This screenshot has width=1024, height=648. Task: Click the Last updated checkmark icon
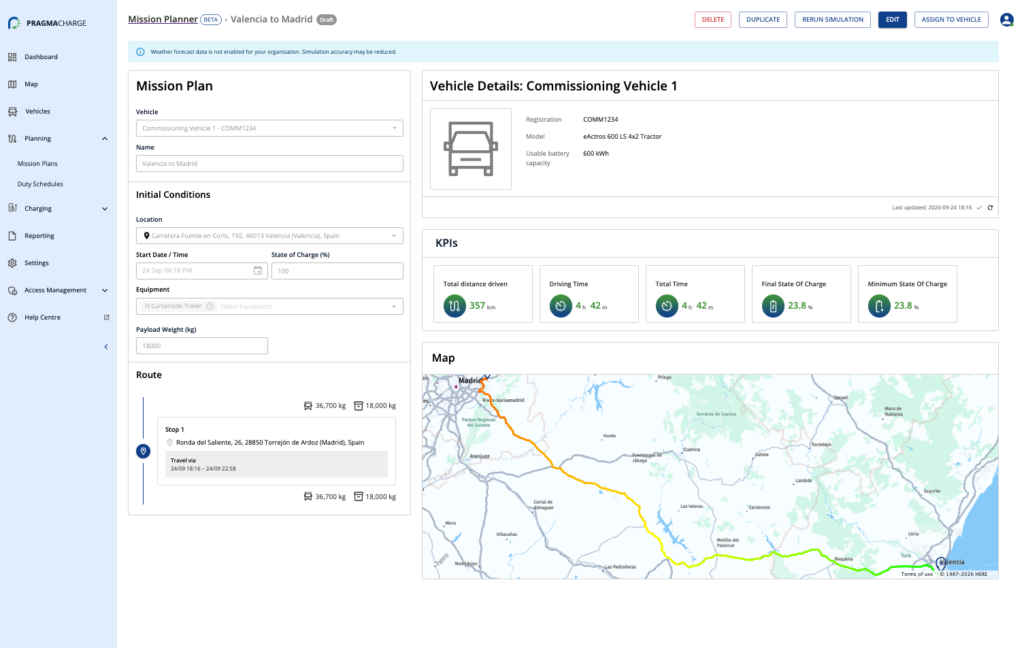[979, 208]
